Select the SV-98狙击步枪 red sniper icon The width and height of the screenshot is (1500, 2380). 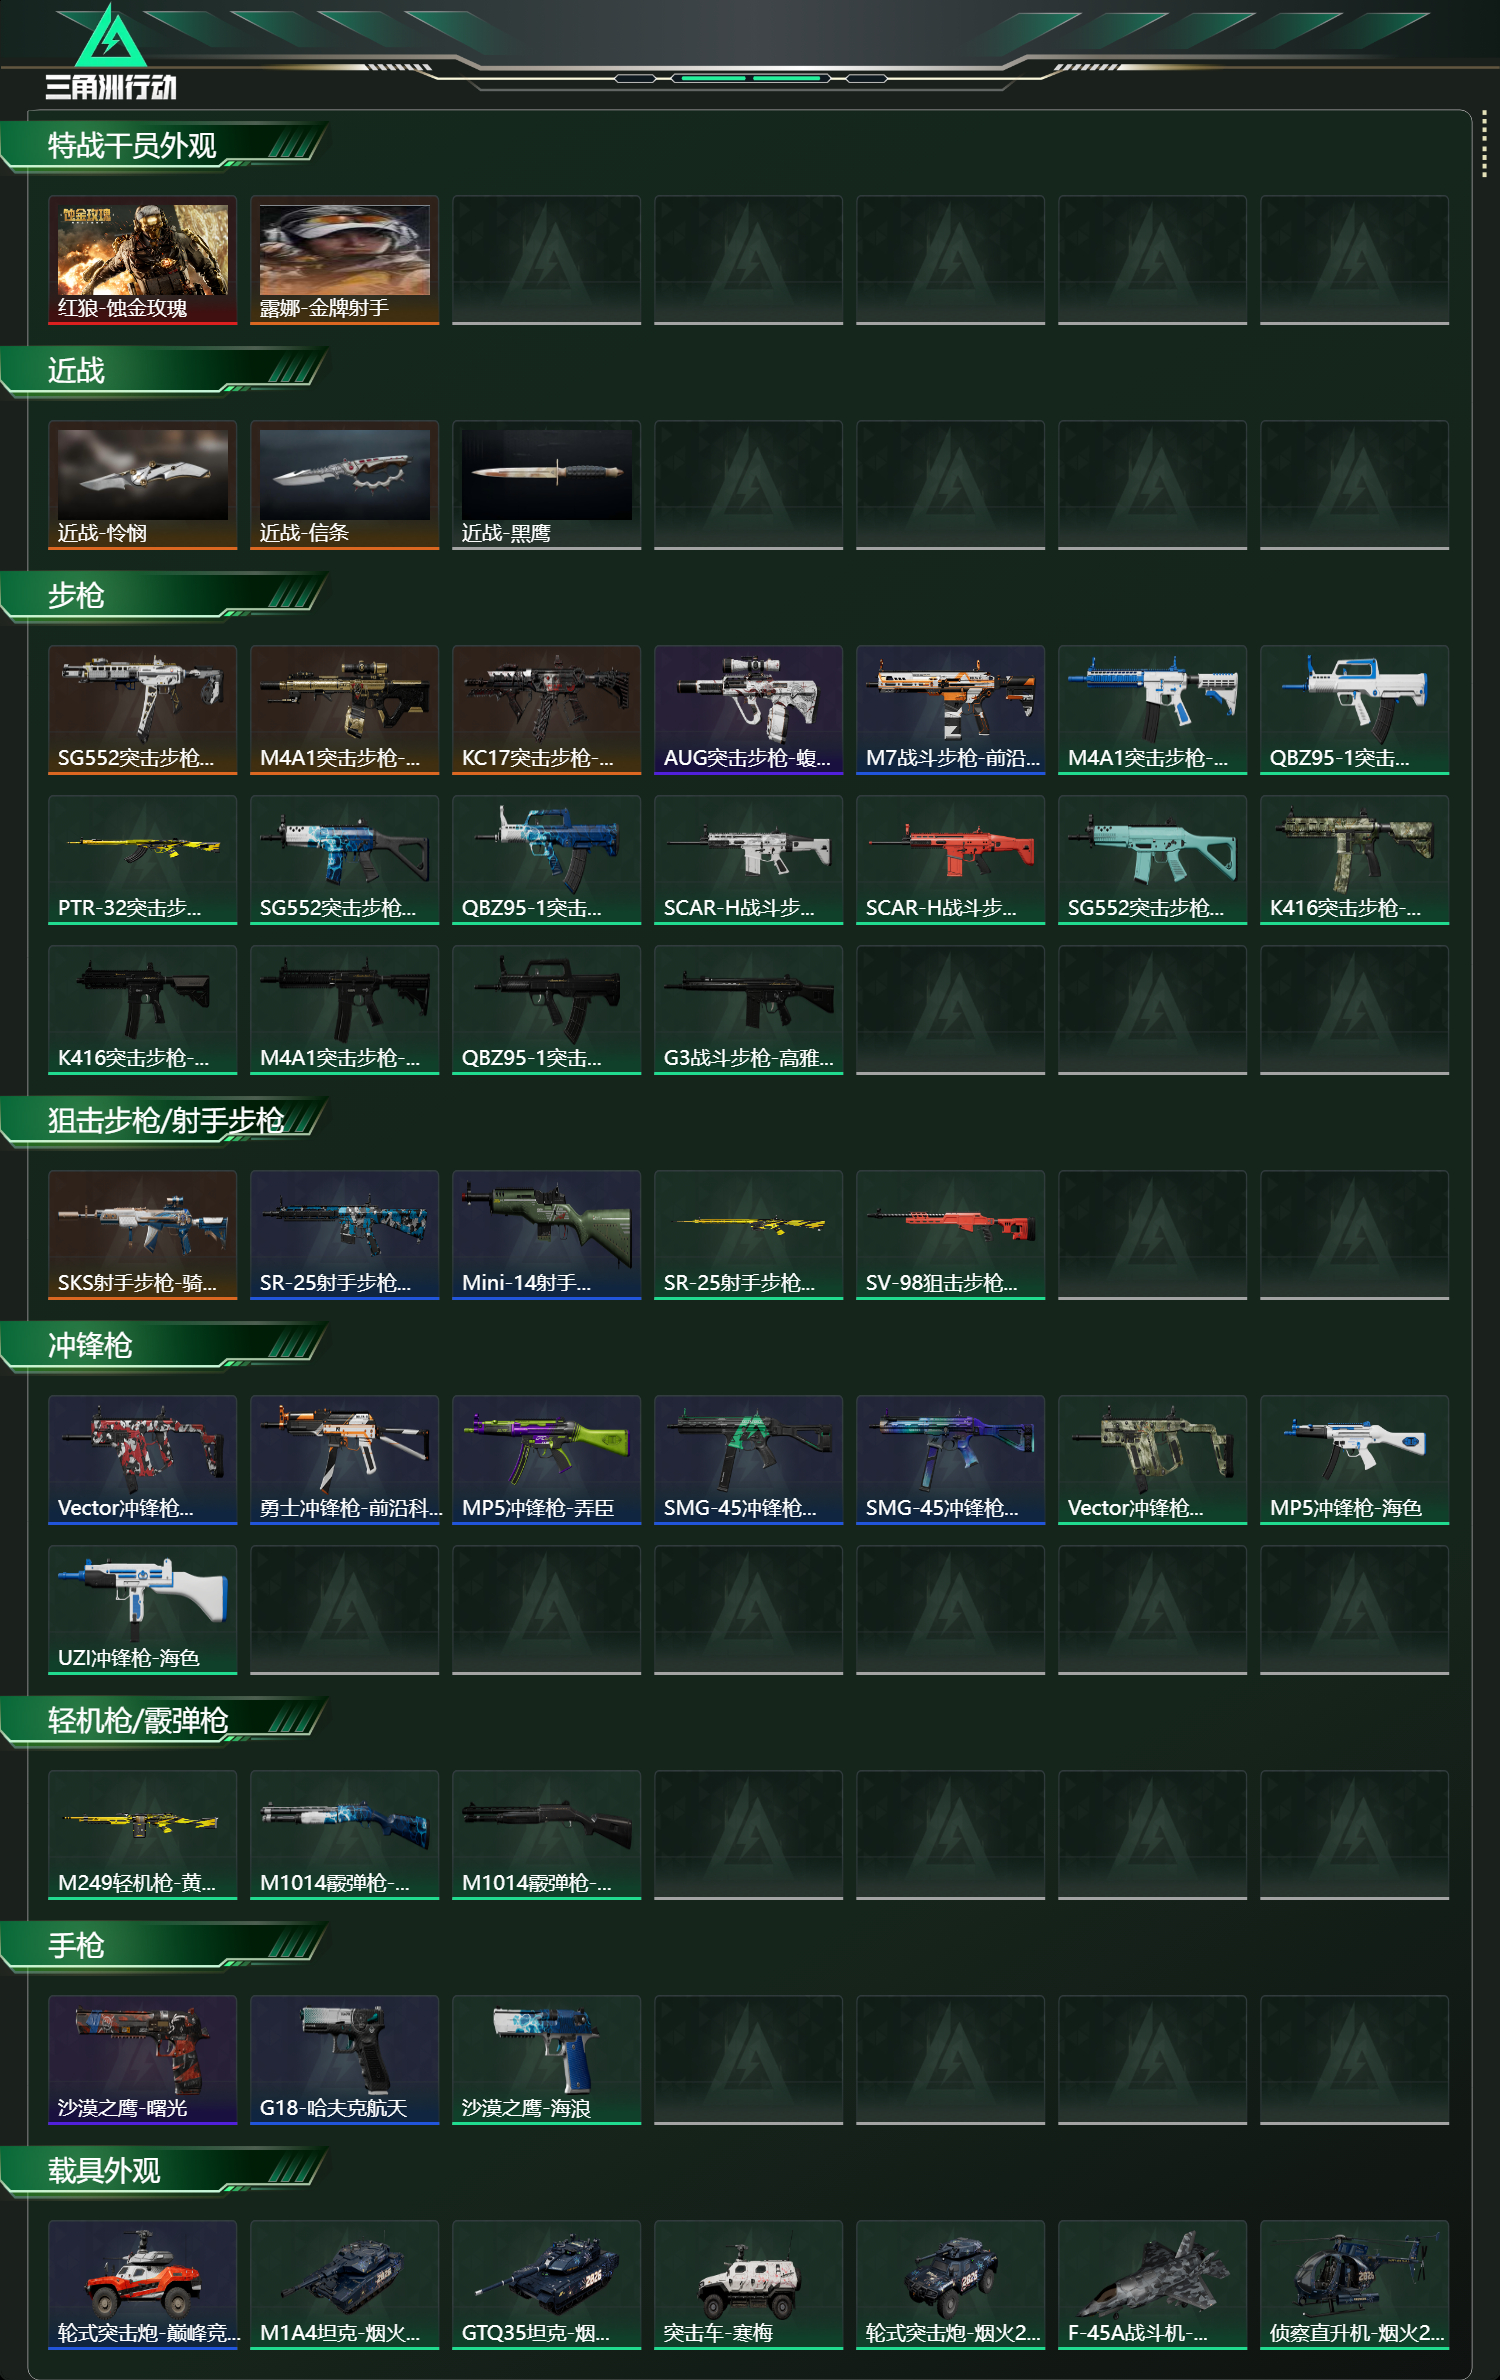pos(951,1235)
